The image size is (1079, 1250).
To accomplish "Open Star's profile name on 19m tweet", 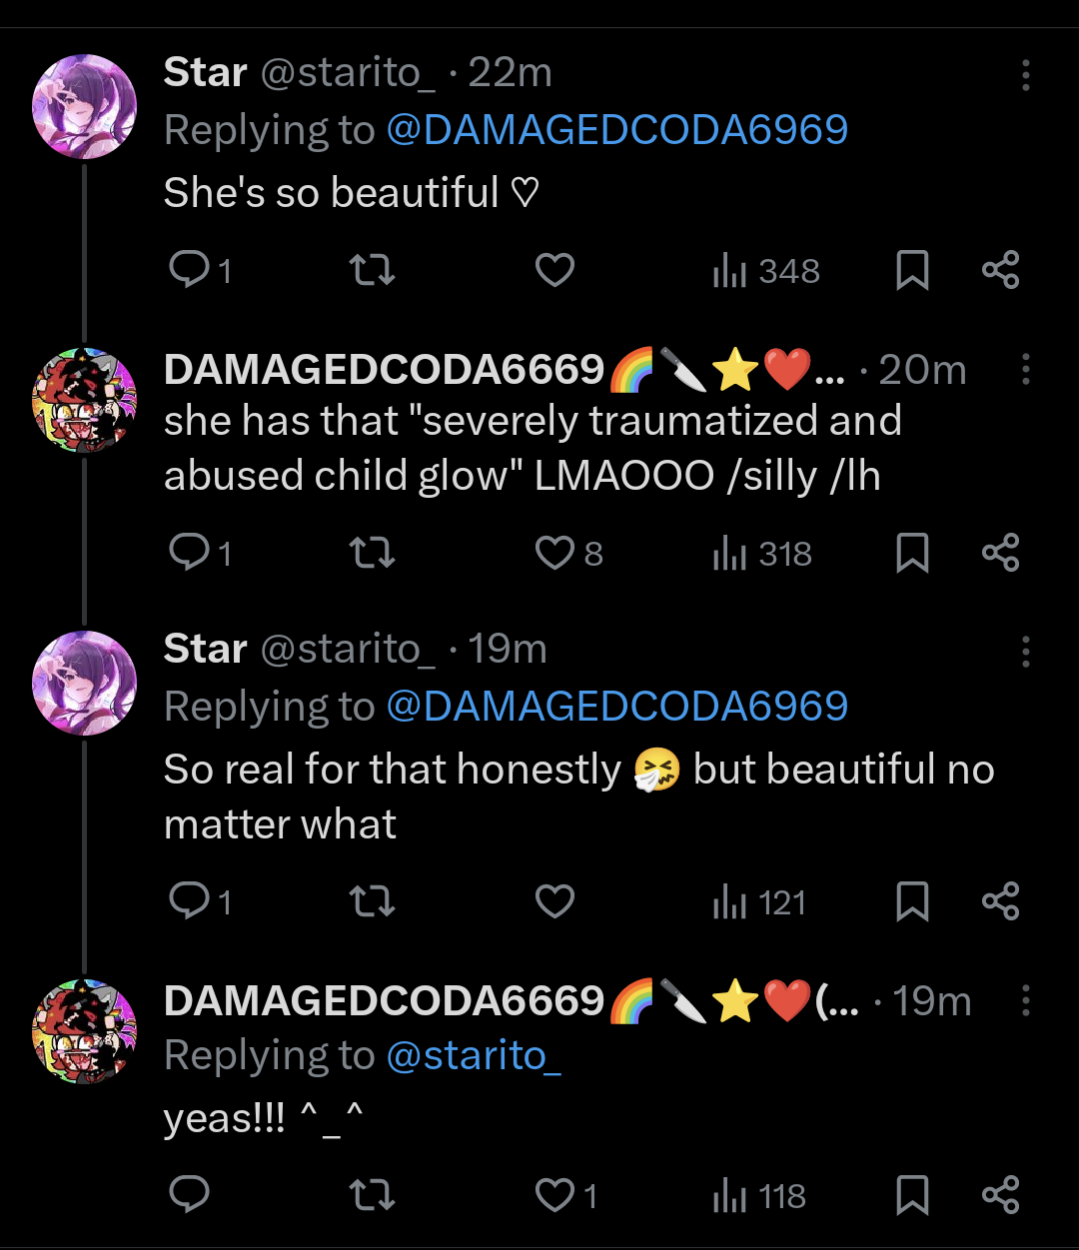I will pyautogui.click(x=205, y=649).
